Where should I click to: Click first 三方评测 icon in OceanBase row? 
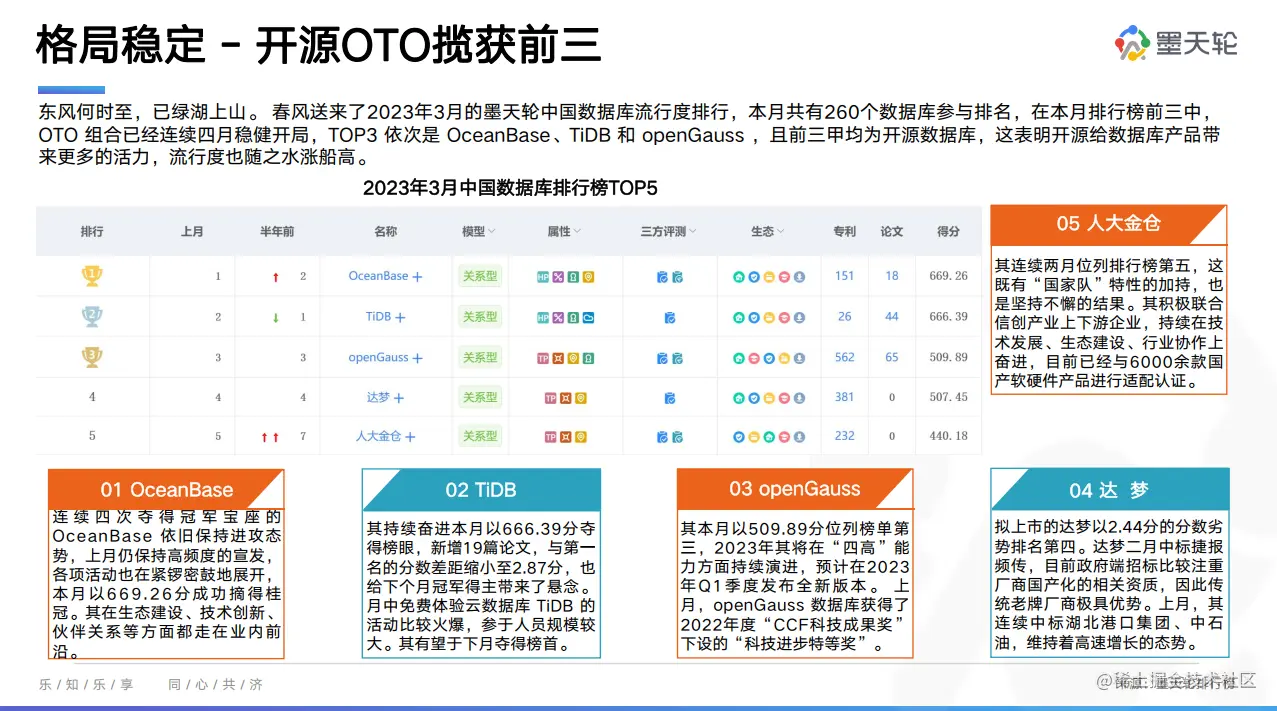coord(662,277)
